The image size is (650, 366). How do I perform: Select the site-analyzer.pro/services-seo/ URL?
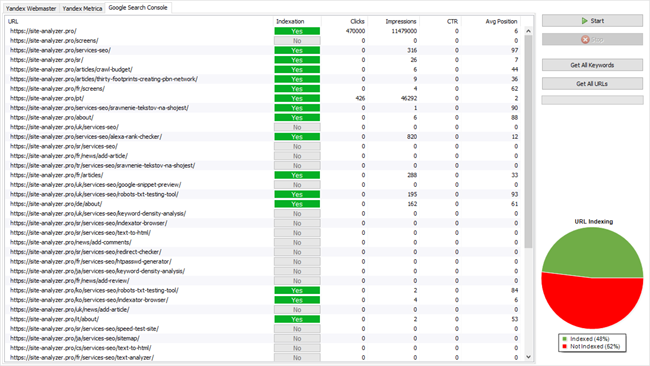click(x=60, y=50)
